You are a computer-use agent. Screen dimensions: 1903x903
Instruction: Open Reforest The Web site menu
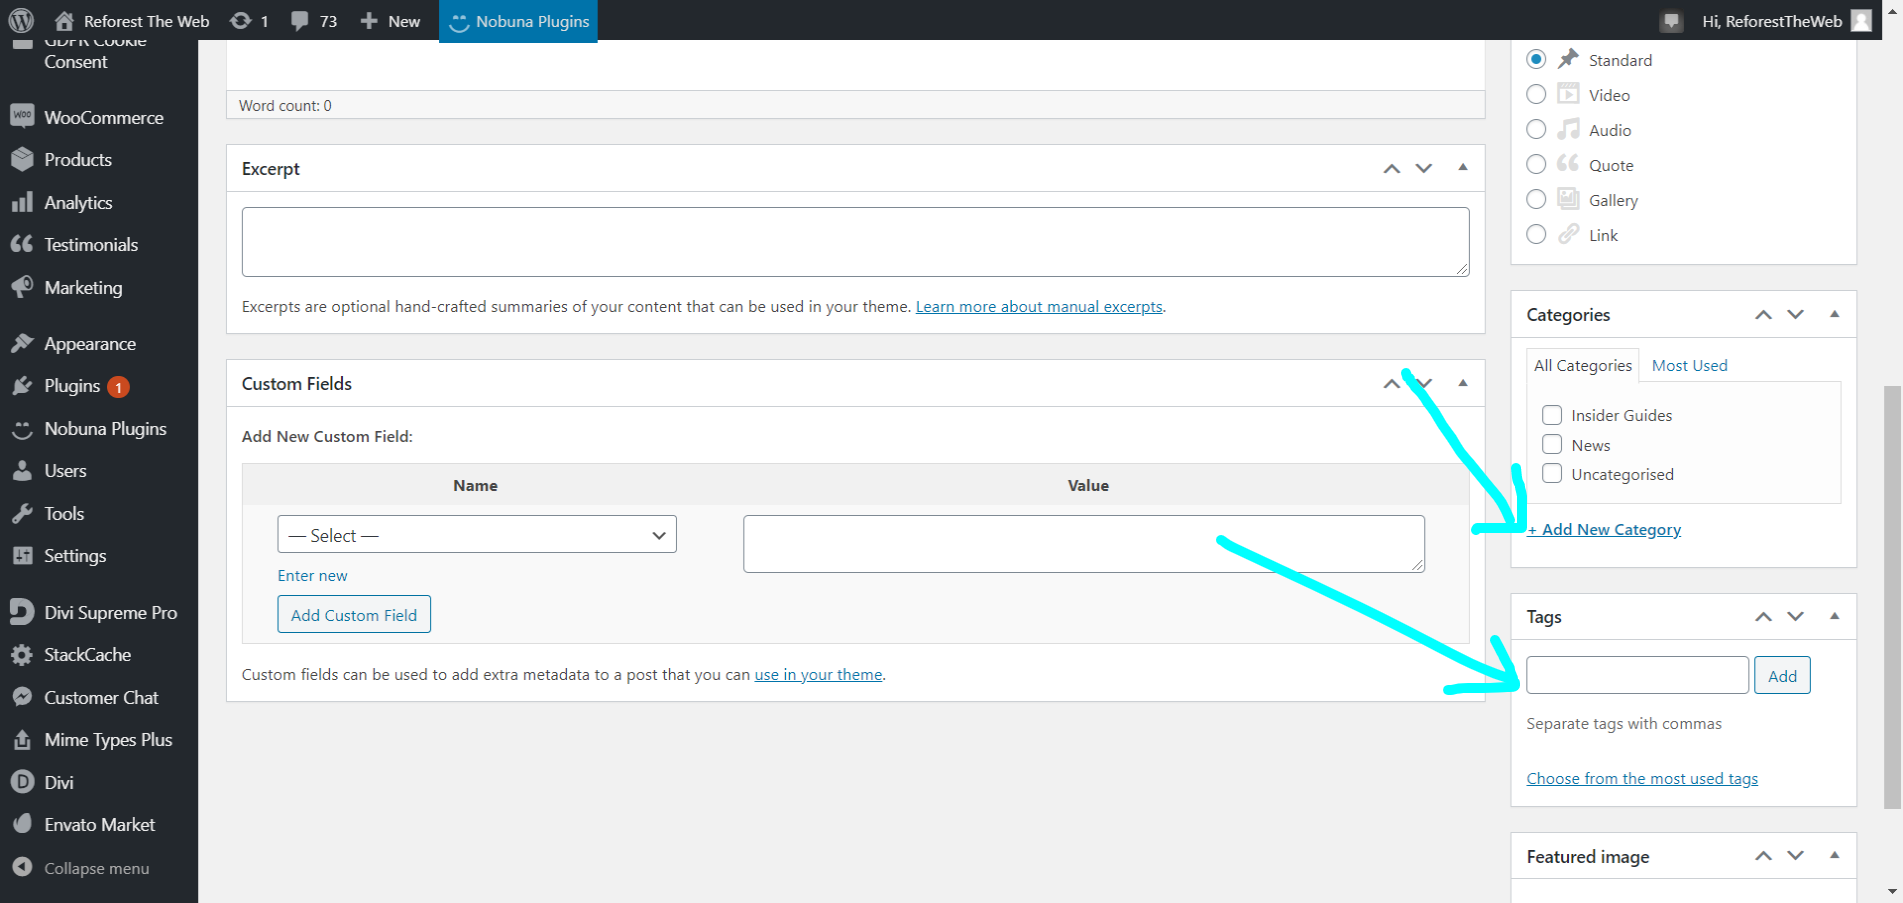tap(132, 21)
